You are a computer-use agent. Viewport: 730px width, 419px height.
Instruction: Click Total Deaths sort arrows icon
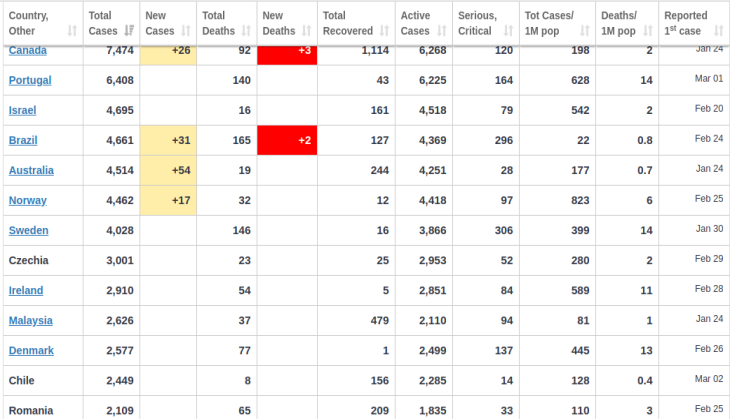click(x=246, y=31)
